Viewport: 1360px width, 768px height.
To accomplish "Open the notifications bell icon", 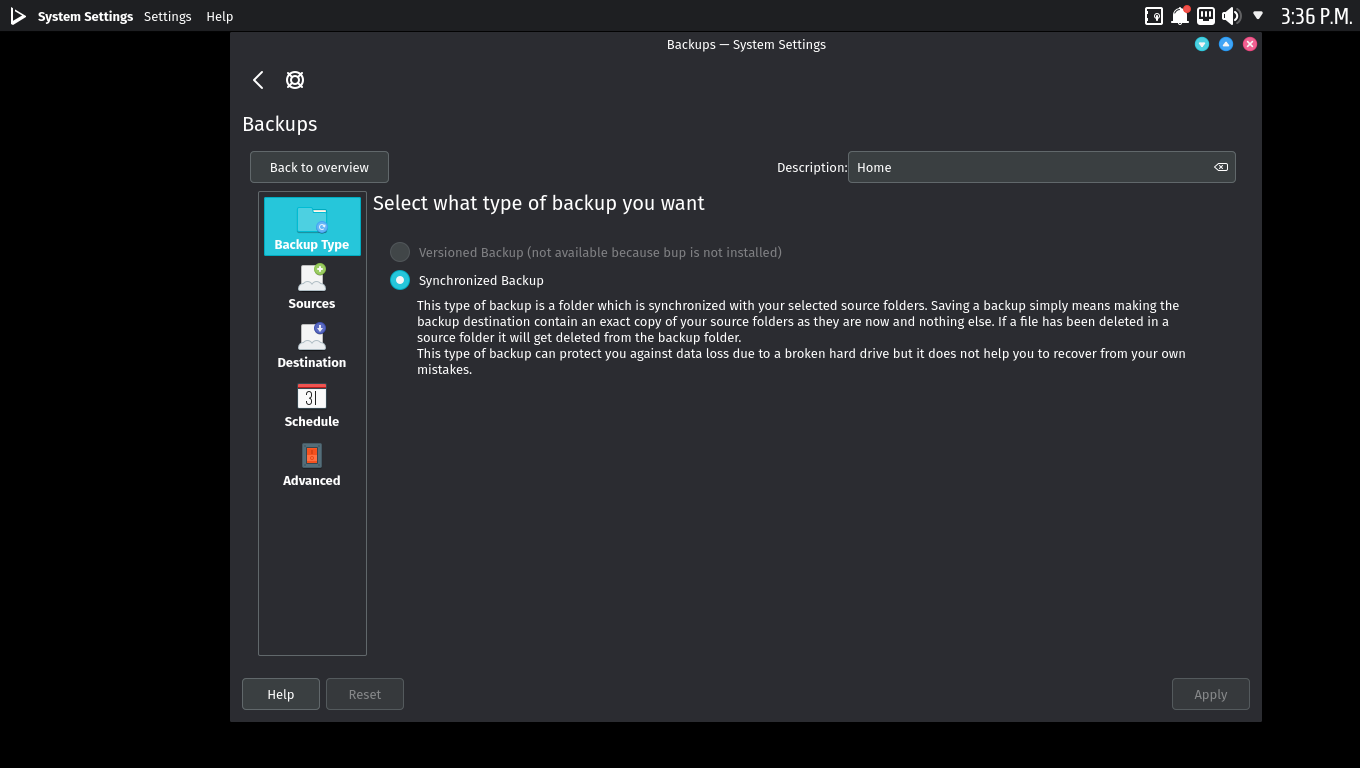I will click(1180, 16).
